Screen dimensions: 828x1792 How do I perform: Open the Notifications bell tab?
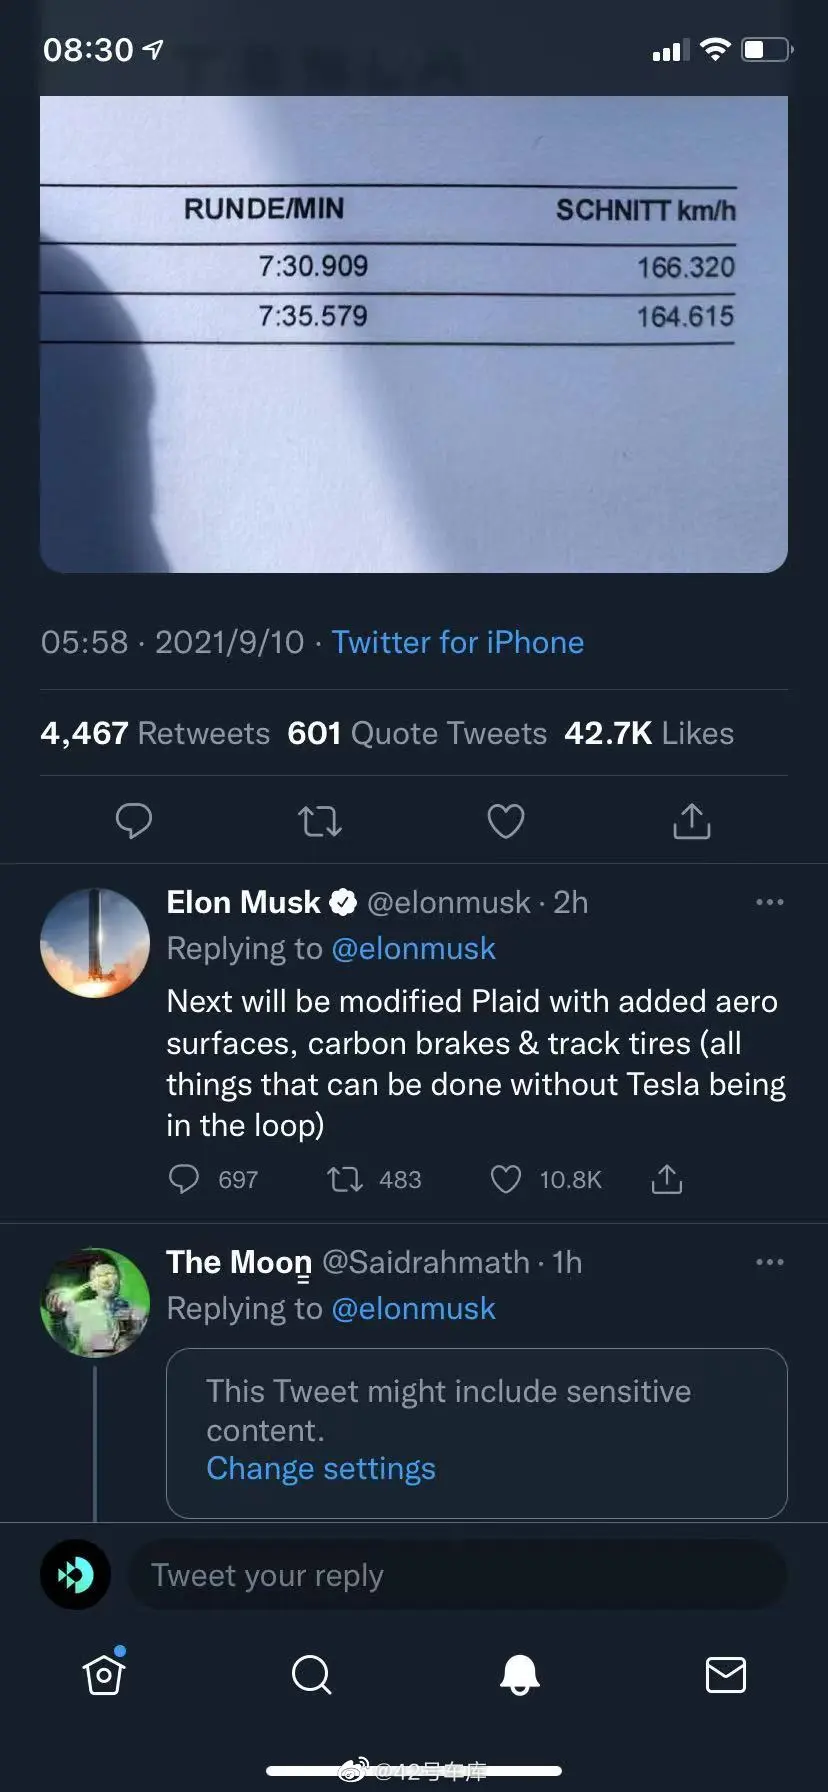519,1674
